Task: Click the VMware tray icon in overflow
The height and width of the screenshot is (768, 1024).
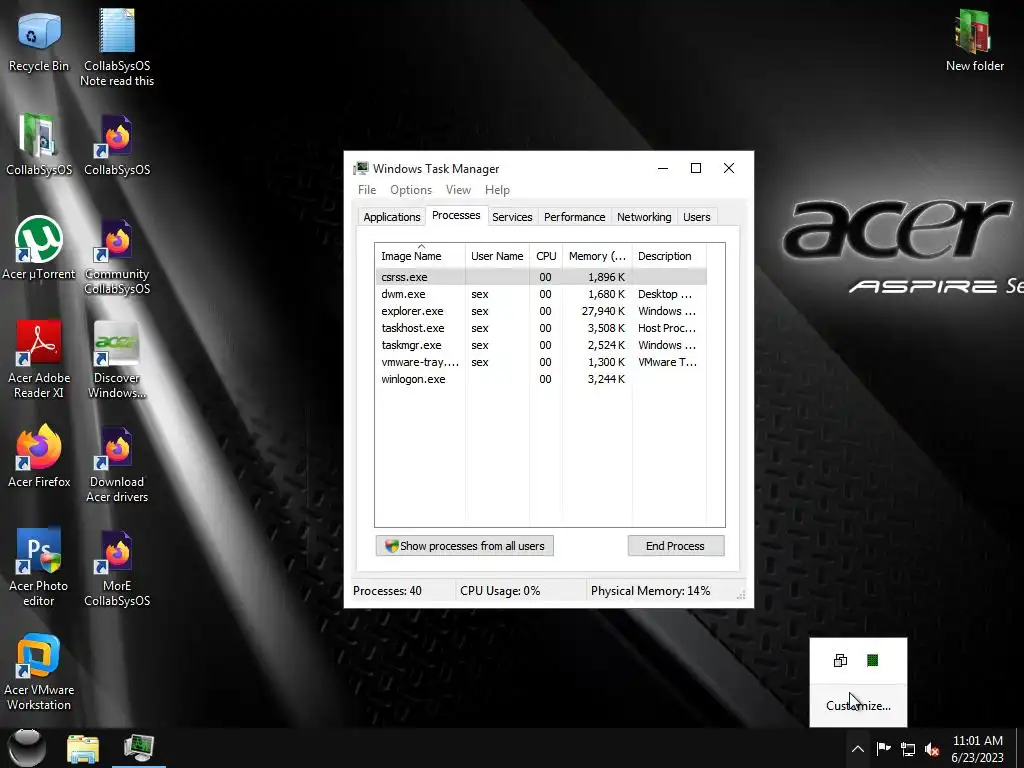Action: pos(840,660)
